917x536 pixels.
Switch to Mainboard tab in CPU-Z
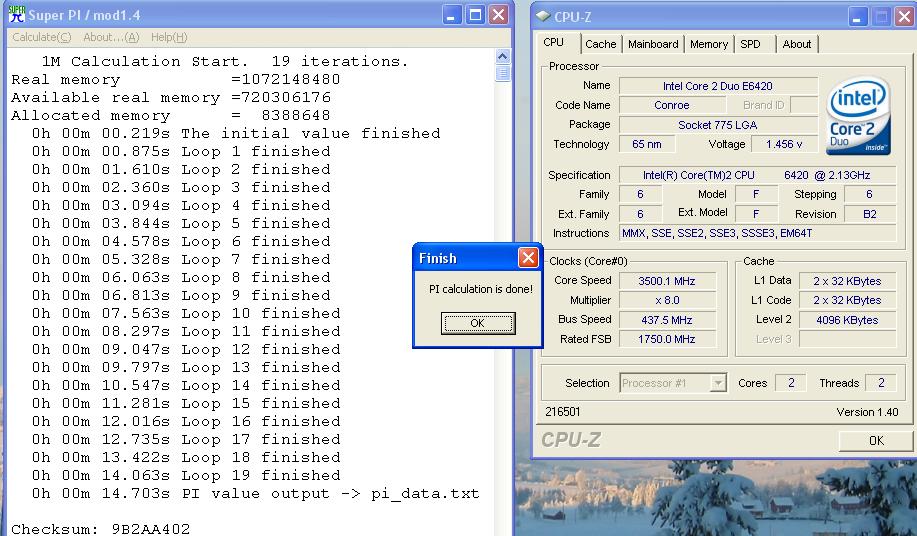[x=653, y=44]
